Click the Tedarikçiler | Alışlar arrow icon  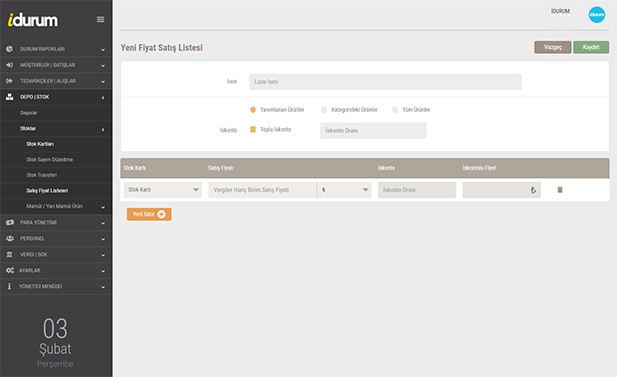9,81
